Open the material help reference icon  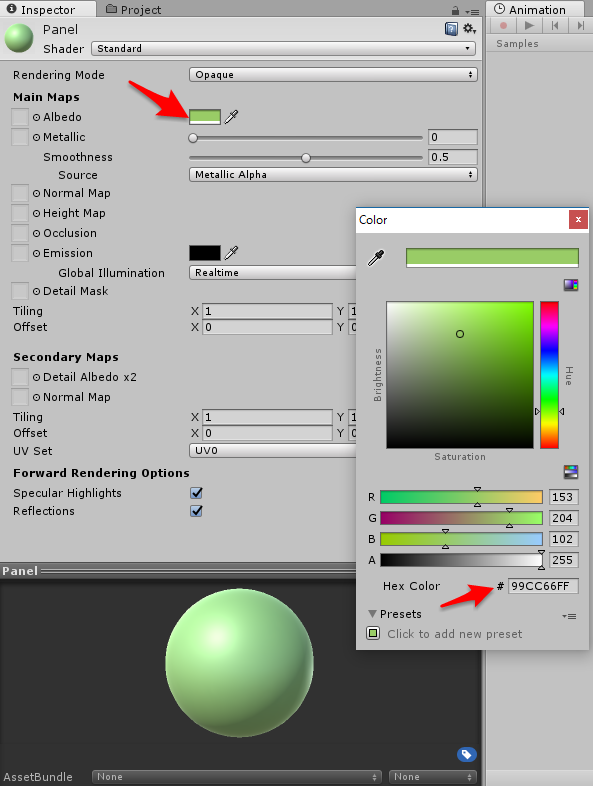click(451, 29)
